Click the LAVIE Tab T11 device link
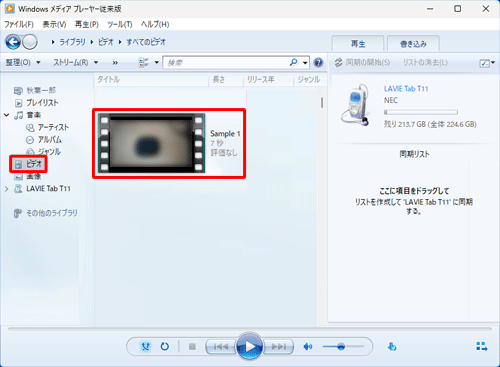500x367 pixels. pyautogui.click(x=406, y=89)
